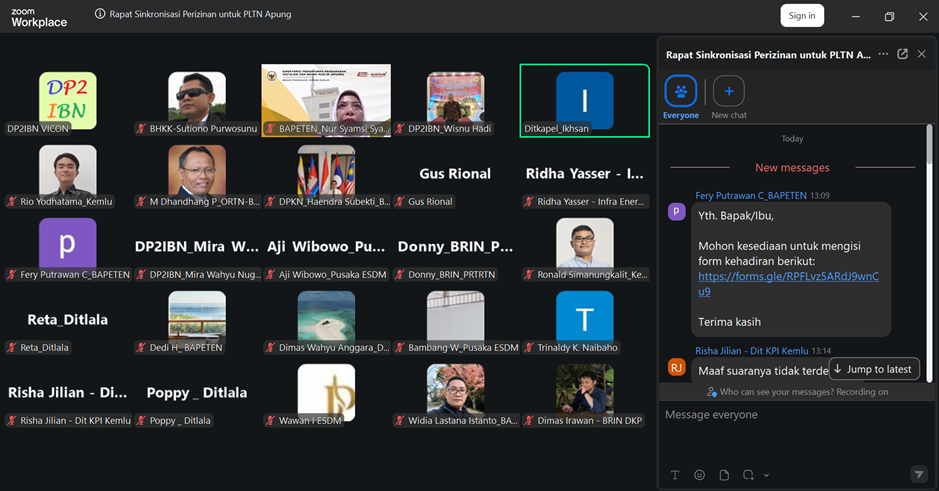Select the DPKN_Haendra Subekti tile
This screenshot has width=939, height=491.
(326, 174)
